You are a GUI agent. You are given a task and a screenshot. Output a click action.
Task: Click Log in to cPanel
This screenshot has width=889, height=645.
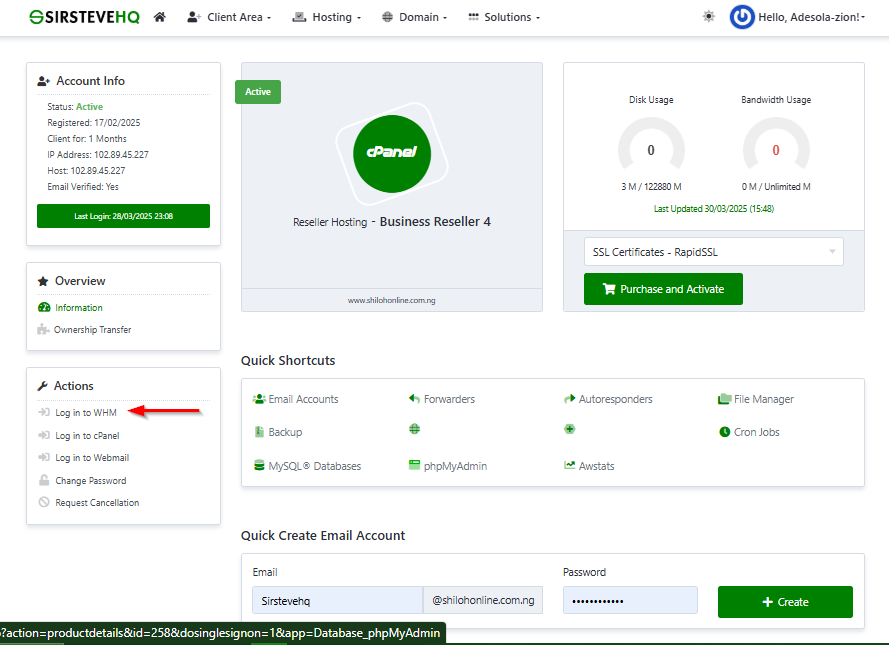(79, 435)
